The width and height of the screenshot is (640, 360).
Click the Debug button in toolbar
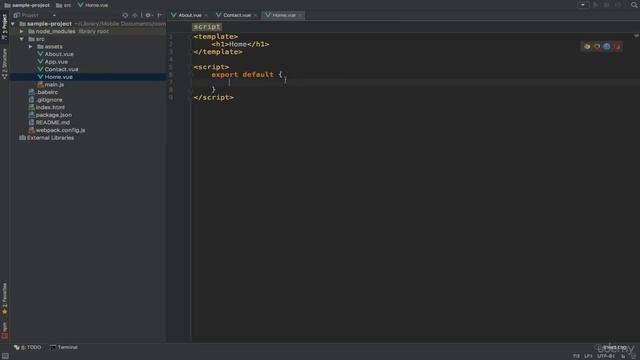[607, 5]
